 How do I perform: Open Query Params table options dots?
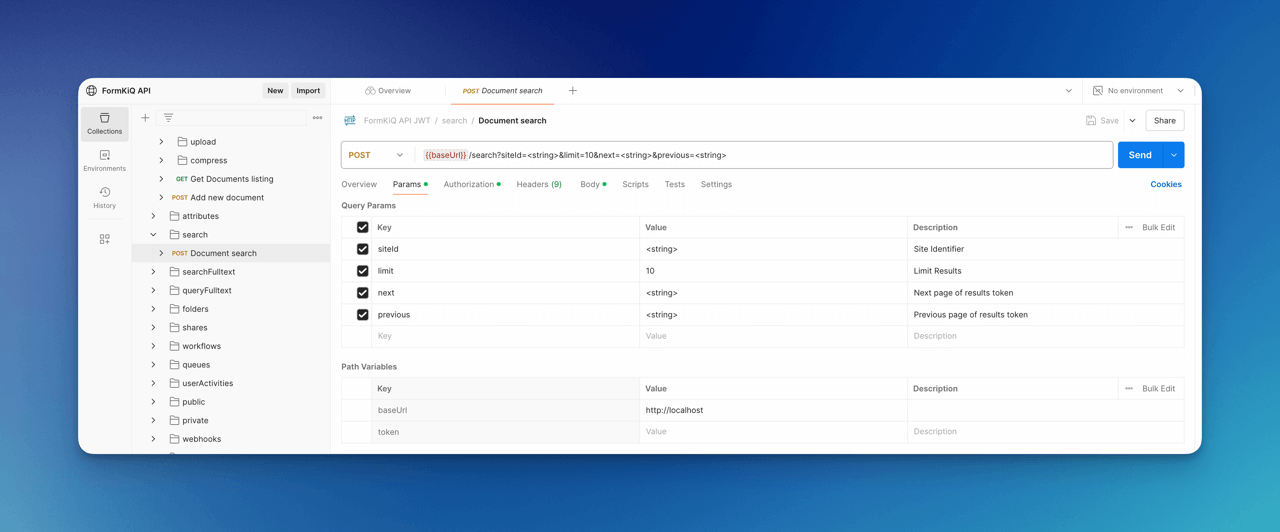click(x=1129, y=228)
